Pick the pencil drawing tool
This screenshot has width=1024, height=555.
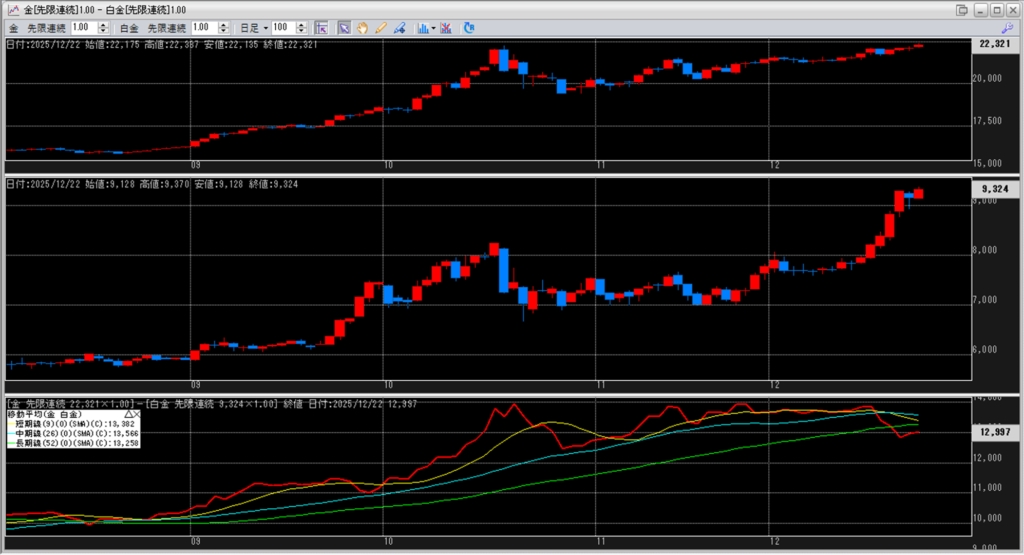pos(380,28)
